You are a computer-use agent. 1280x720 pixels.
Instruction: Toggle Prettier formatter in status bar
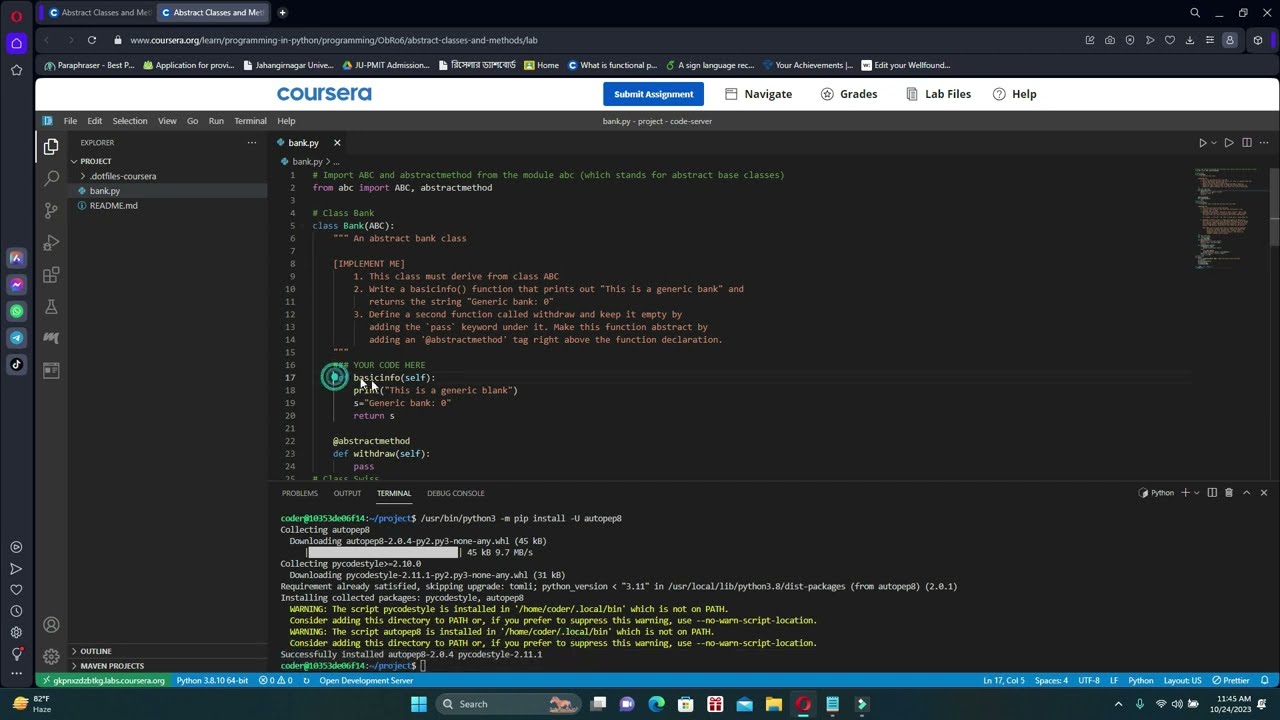coord(1231,681)
